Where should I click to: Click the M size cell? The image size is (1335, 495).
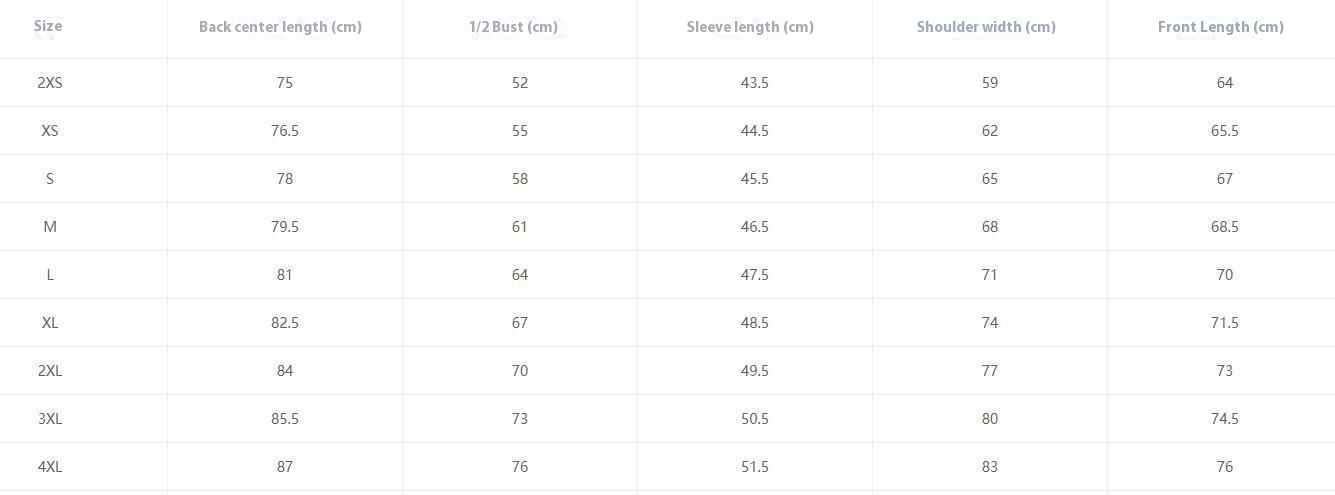(50, 227)
